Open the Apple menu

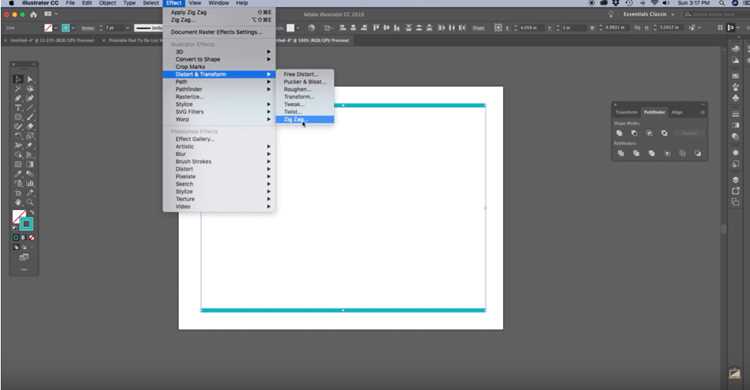[x=11, y=3]
